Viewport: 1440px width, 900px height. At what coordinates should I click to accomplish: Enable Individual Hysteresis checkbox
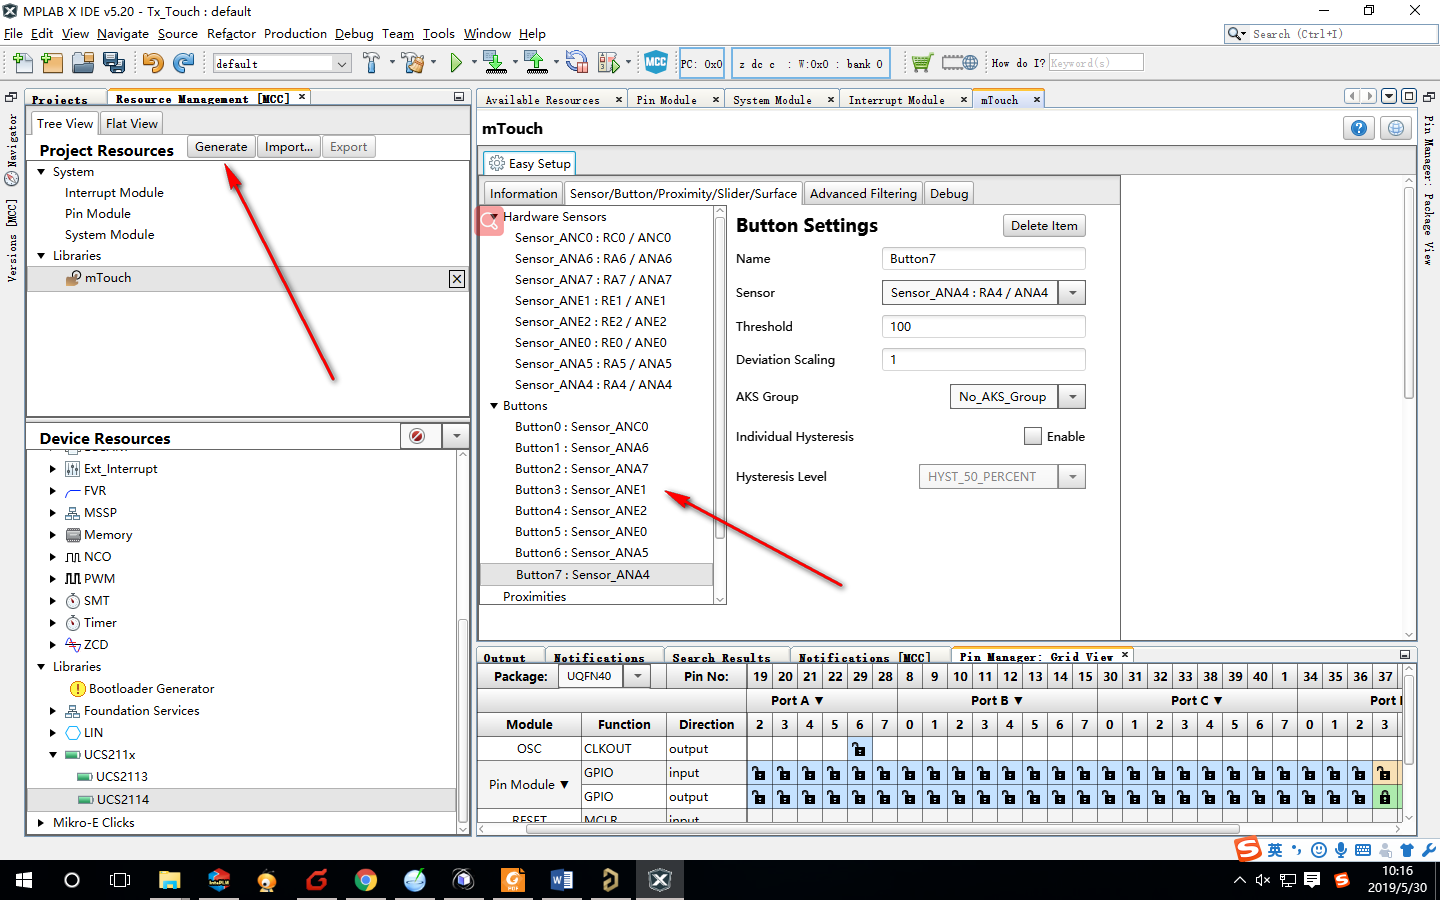click(1033, 436)
